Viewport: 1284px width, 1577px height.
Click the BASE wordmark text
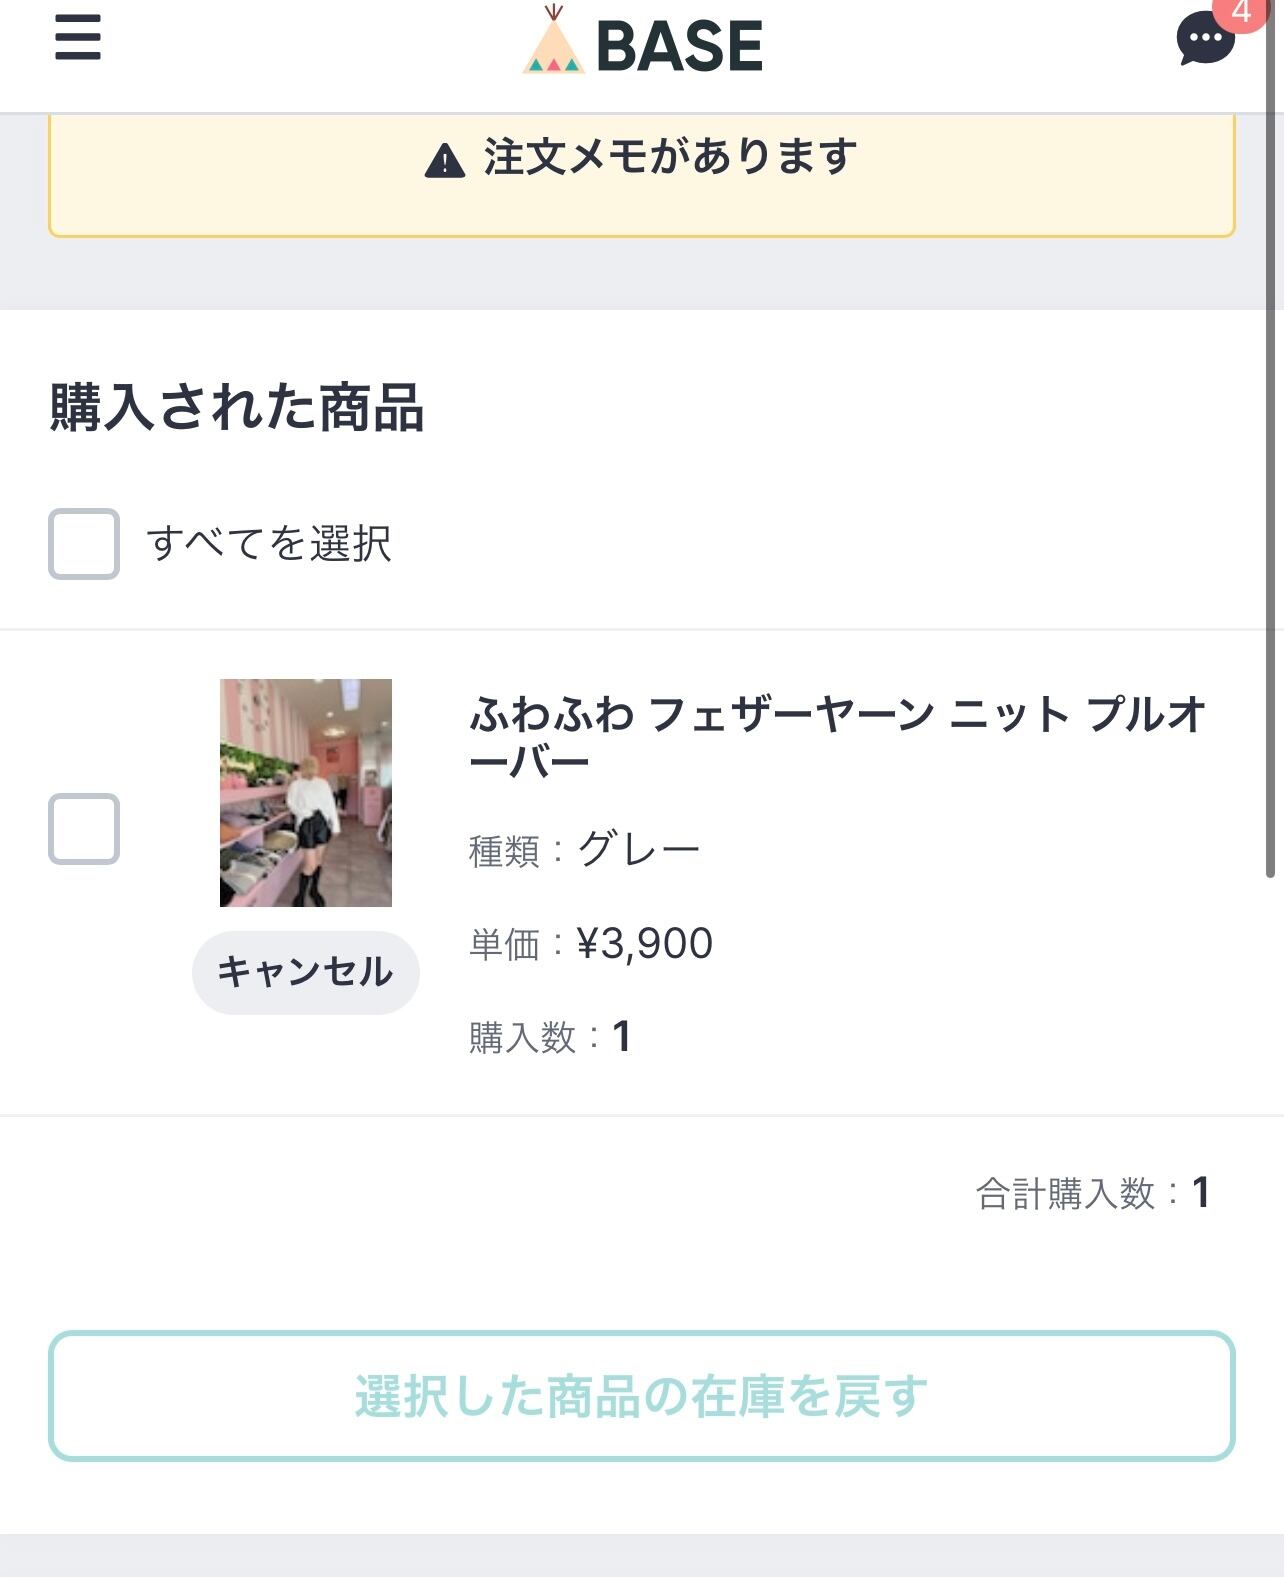tap(680, 46)
